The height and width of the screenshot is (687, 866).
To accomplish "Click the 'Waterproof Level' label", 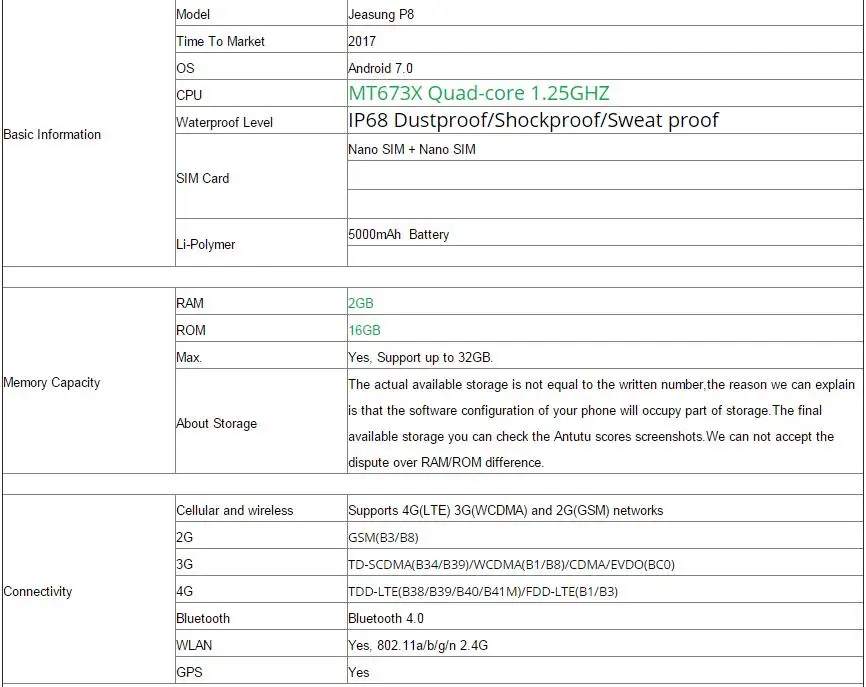I will click(x=224, y=123).
